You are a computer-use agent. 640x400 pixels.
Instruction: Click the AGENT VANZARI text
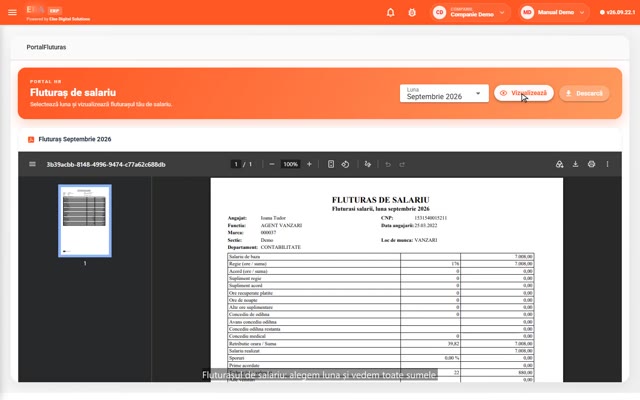[281, 225]
